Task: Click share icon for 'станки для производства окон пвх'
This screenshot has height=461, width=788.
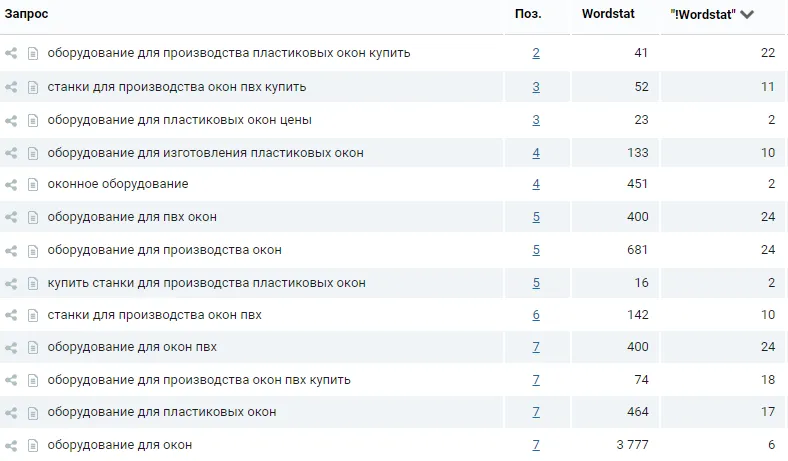Action: click(11, 315)
